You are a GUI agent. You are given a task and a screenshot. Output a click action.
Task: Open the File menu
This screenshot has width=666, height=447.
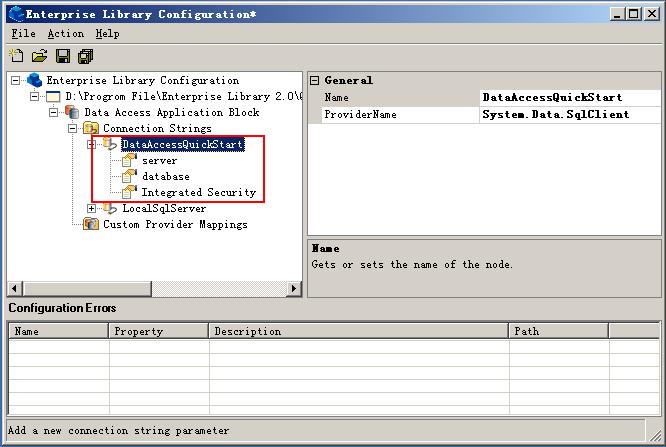(x=23, y=33)
